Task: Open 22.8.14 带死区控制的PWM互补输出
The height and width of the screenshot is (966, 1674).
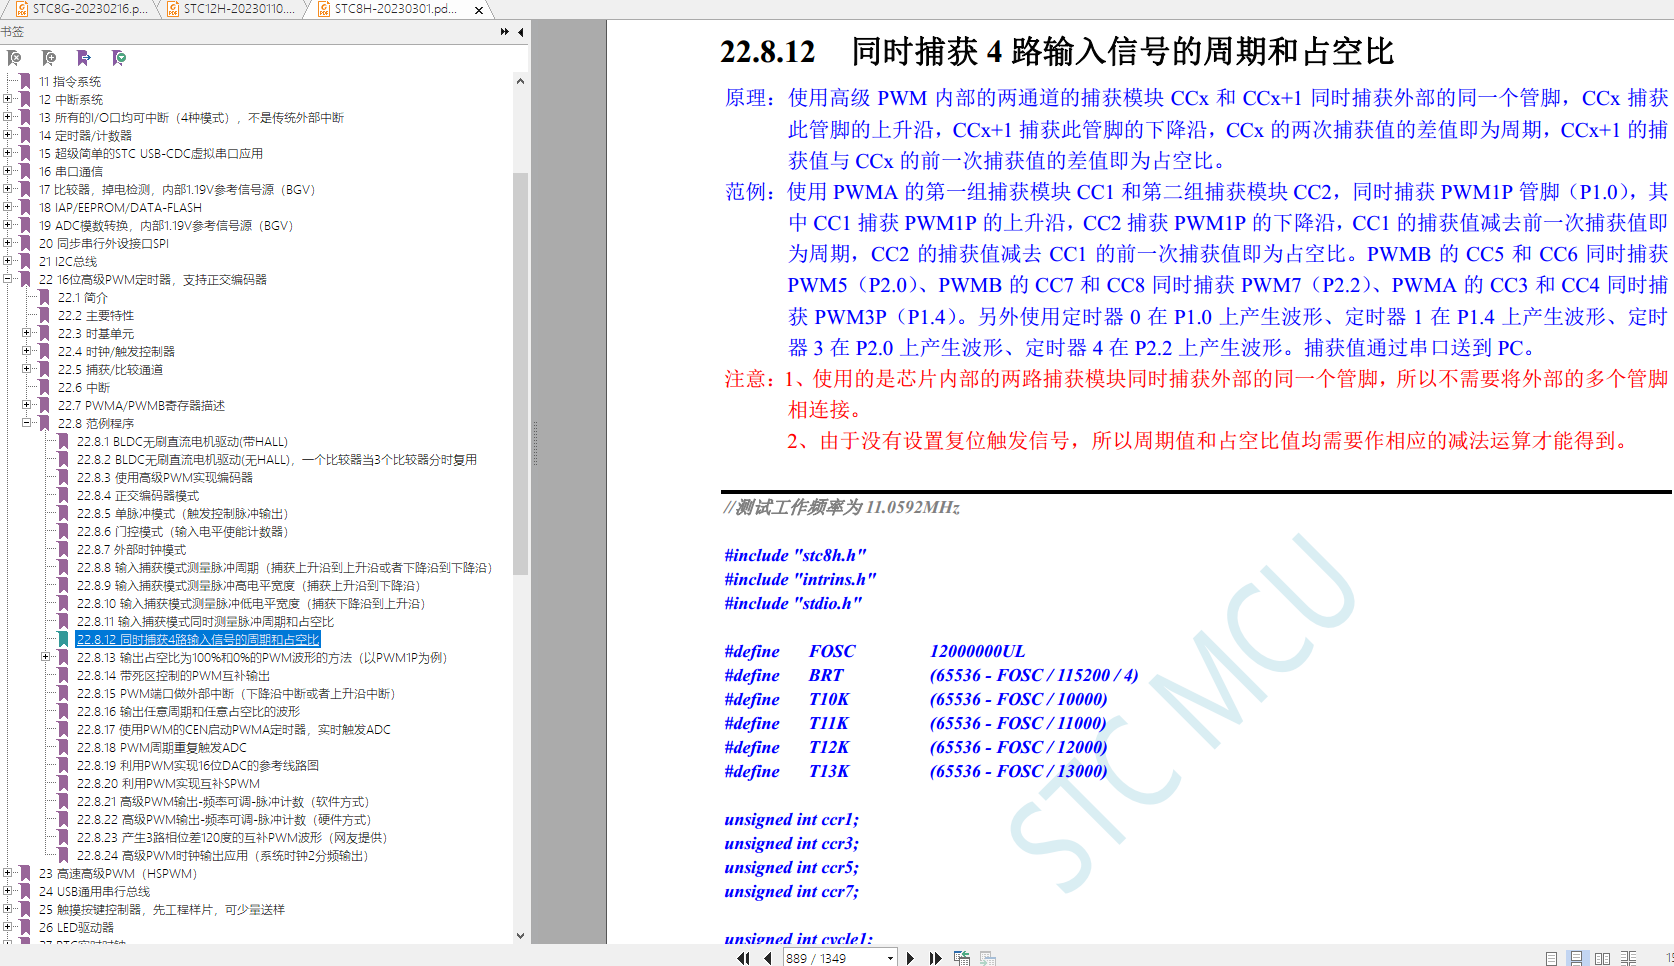Action: 173,676
